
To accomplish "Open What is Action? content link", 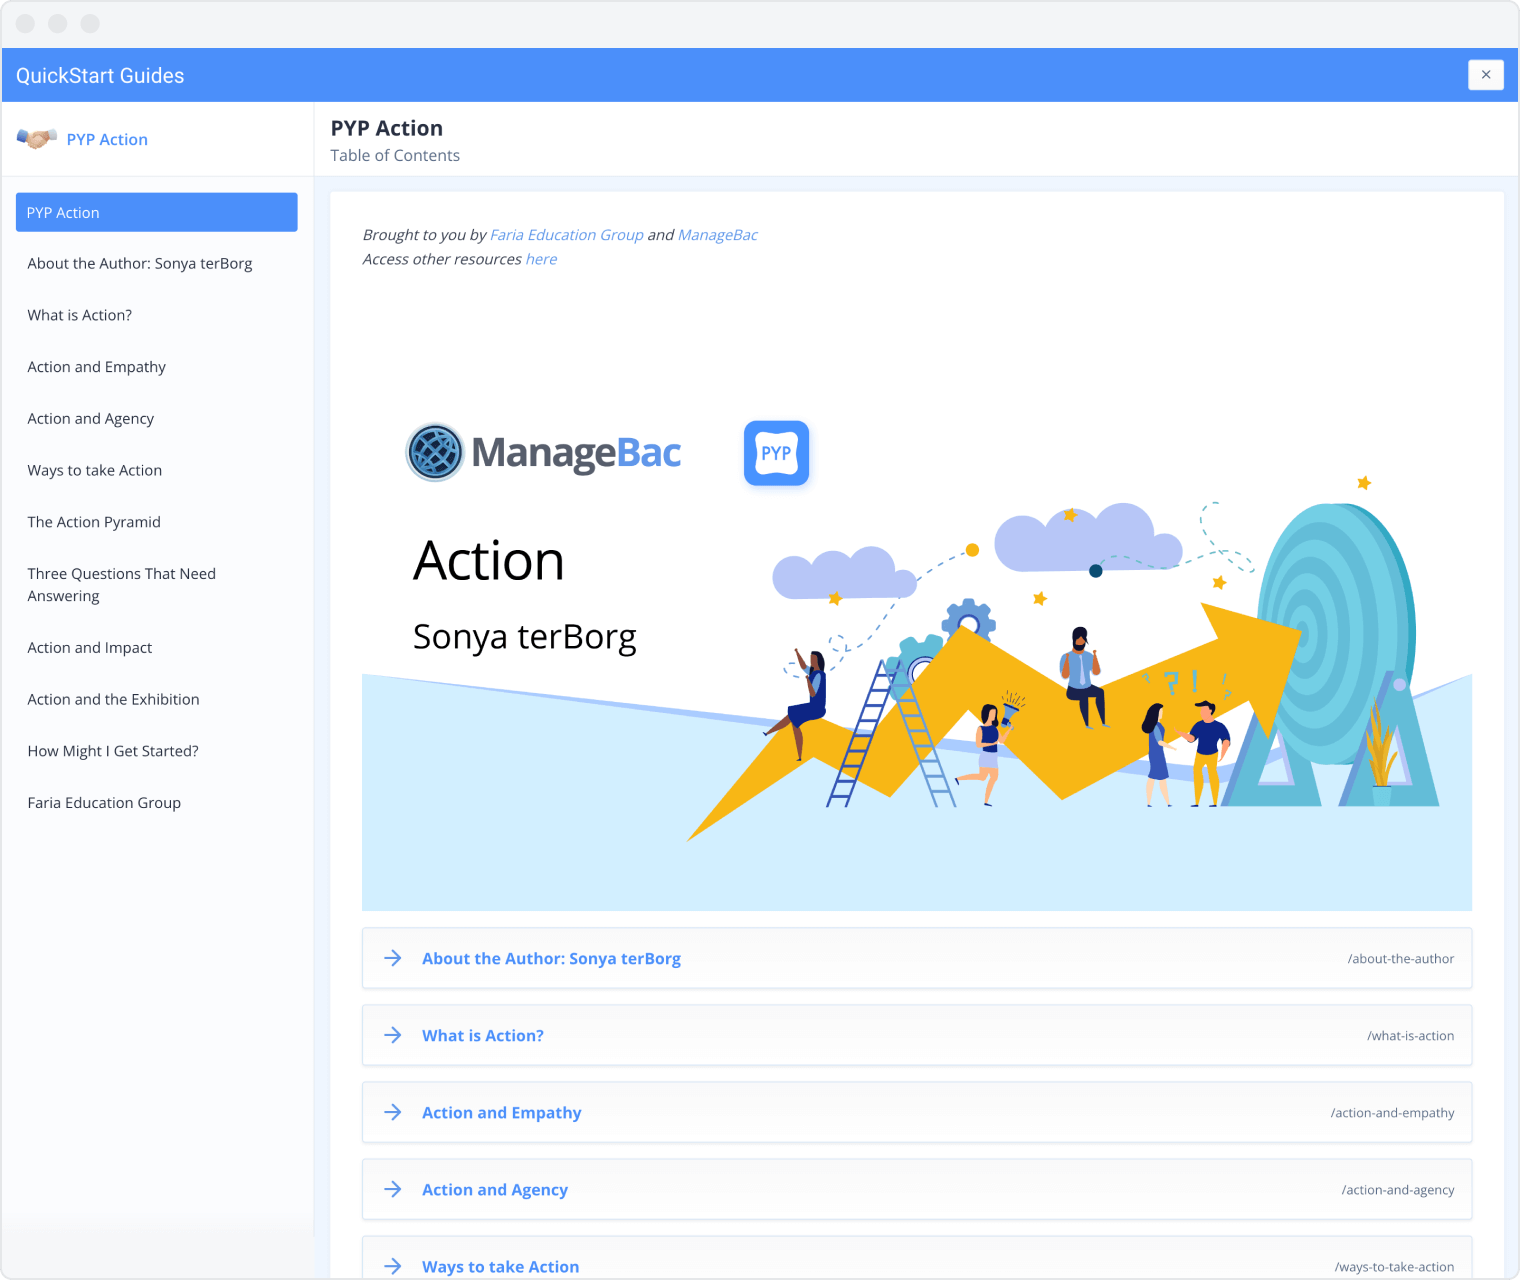I will (x=483, y=1036).
